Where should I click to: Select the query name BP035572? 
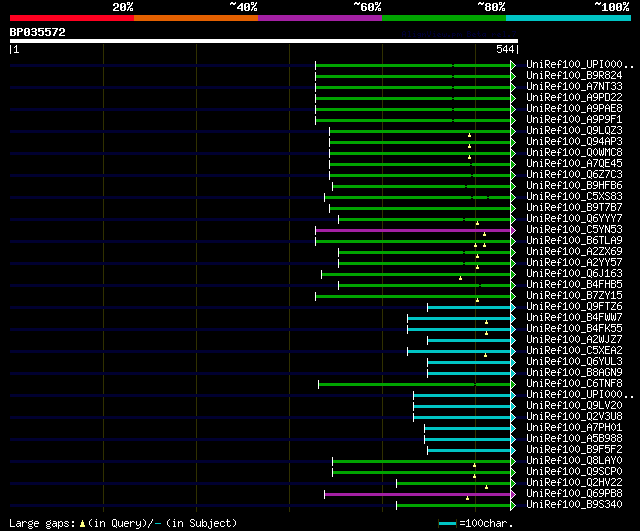point(38,32)
